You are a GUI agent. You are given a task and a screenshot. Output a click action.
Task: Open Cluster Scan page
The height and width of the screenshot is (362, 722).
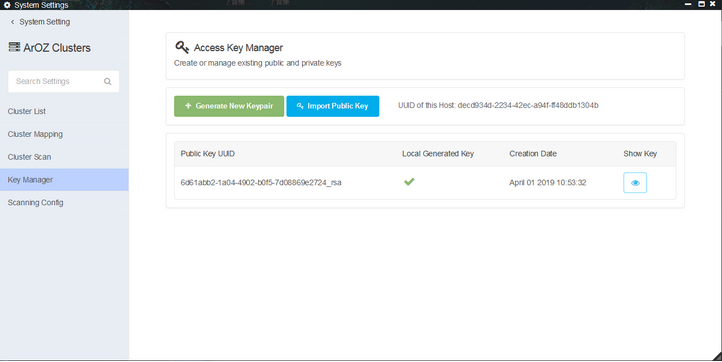(x=64, y=157)
